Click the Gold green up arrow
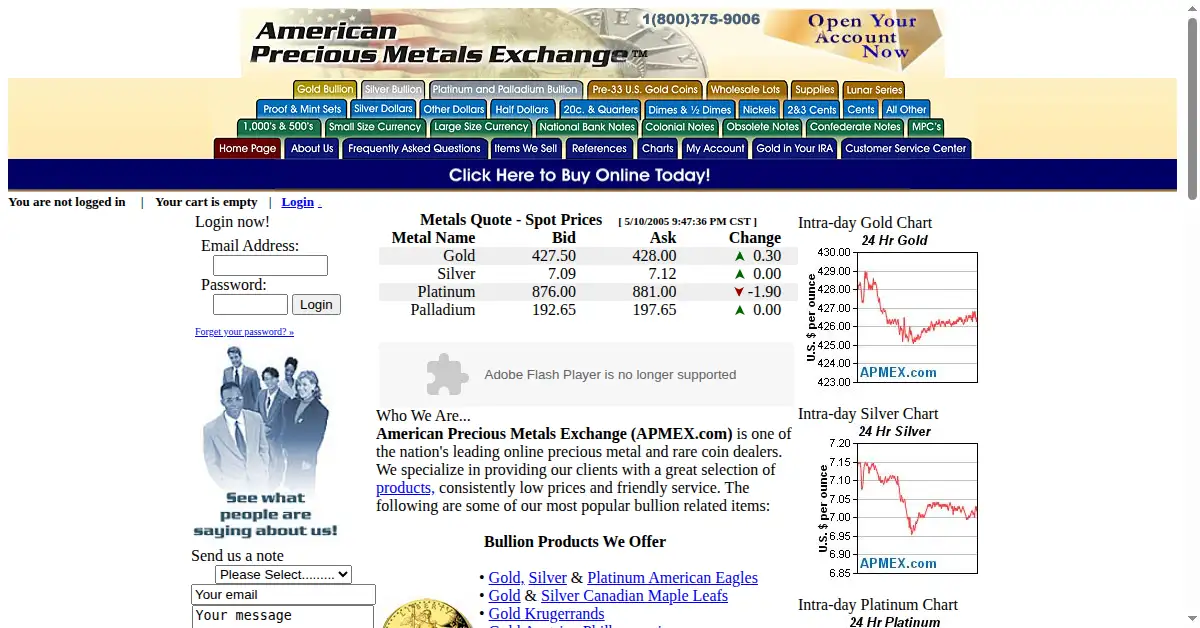This screenshot has width=1200, height=628. (740, 256)
